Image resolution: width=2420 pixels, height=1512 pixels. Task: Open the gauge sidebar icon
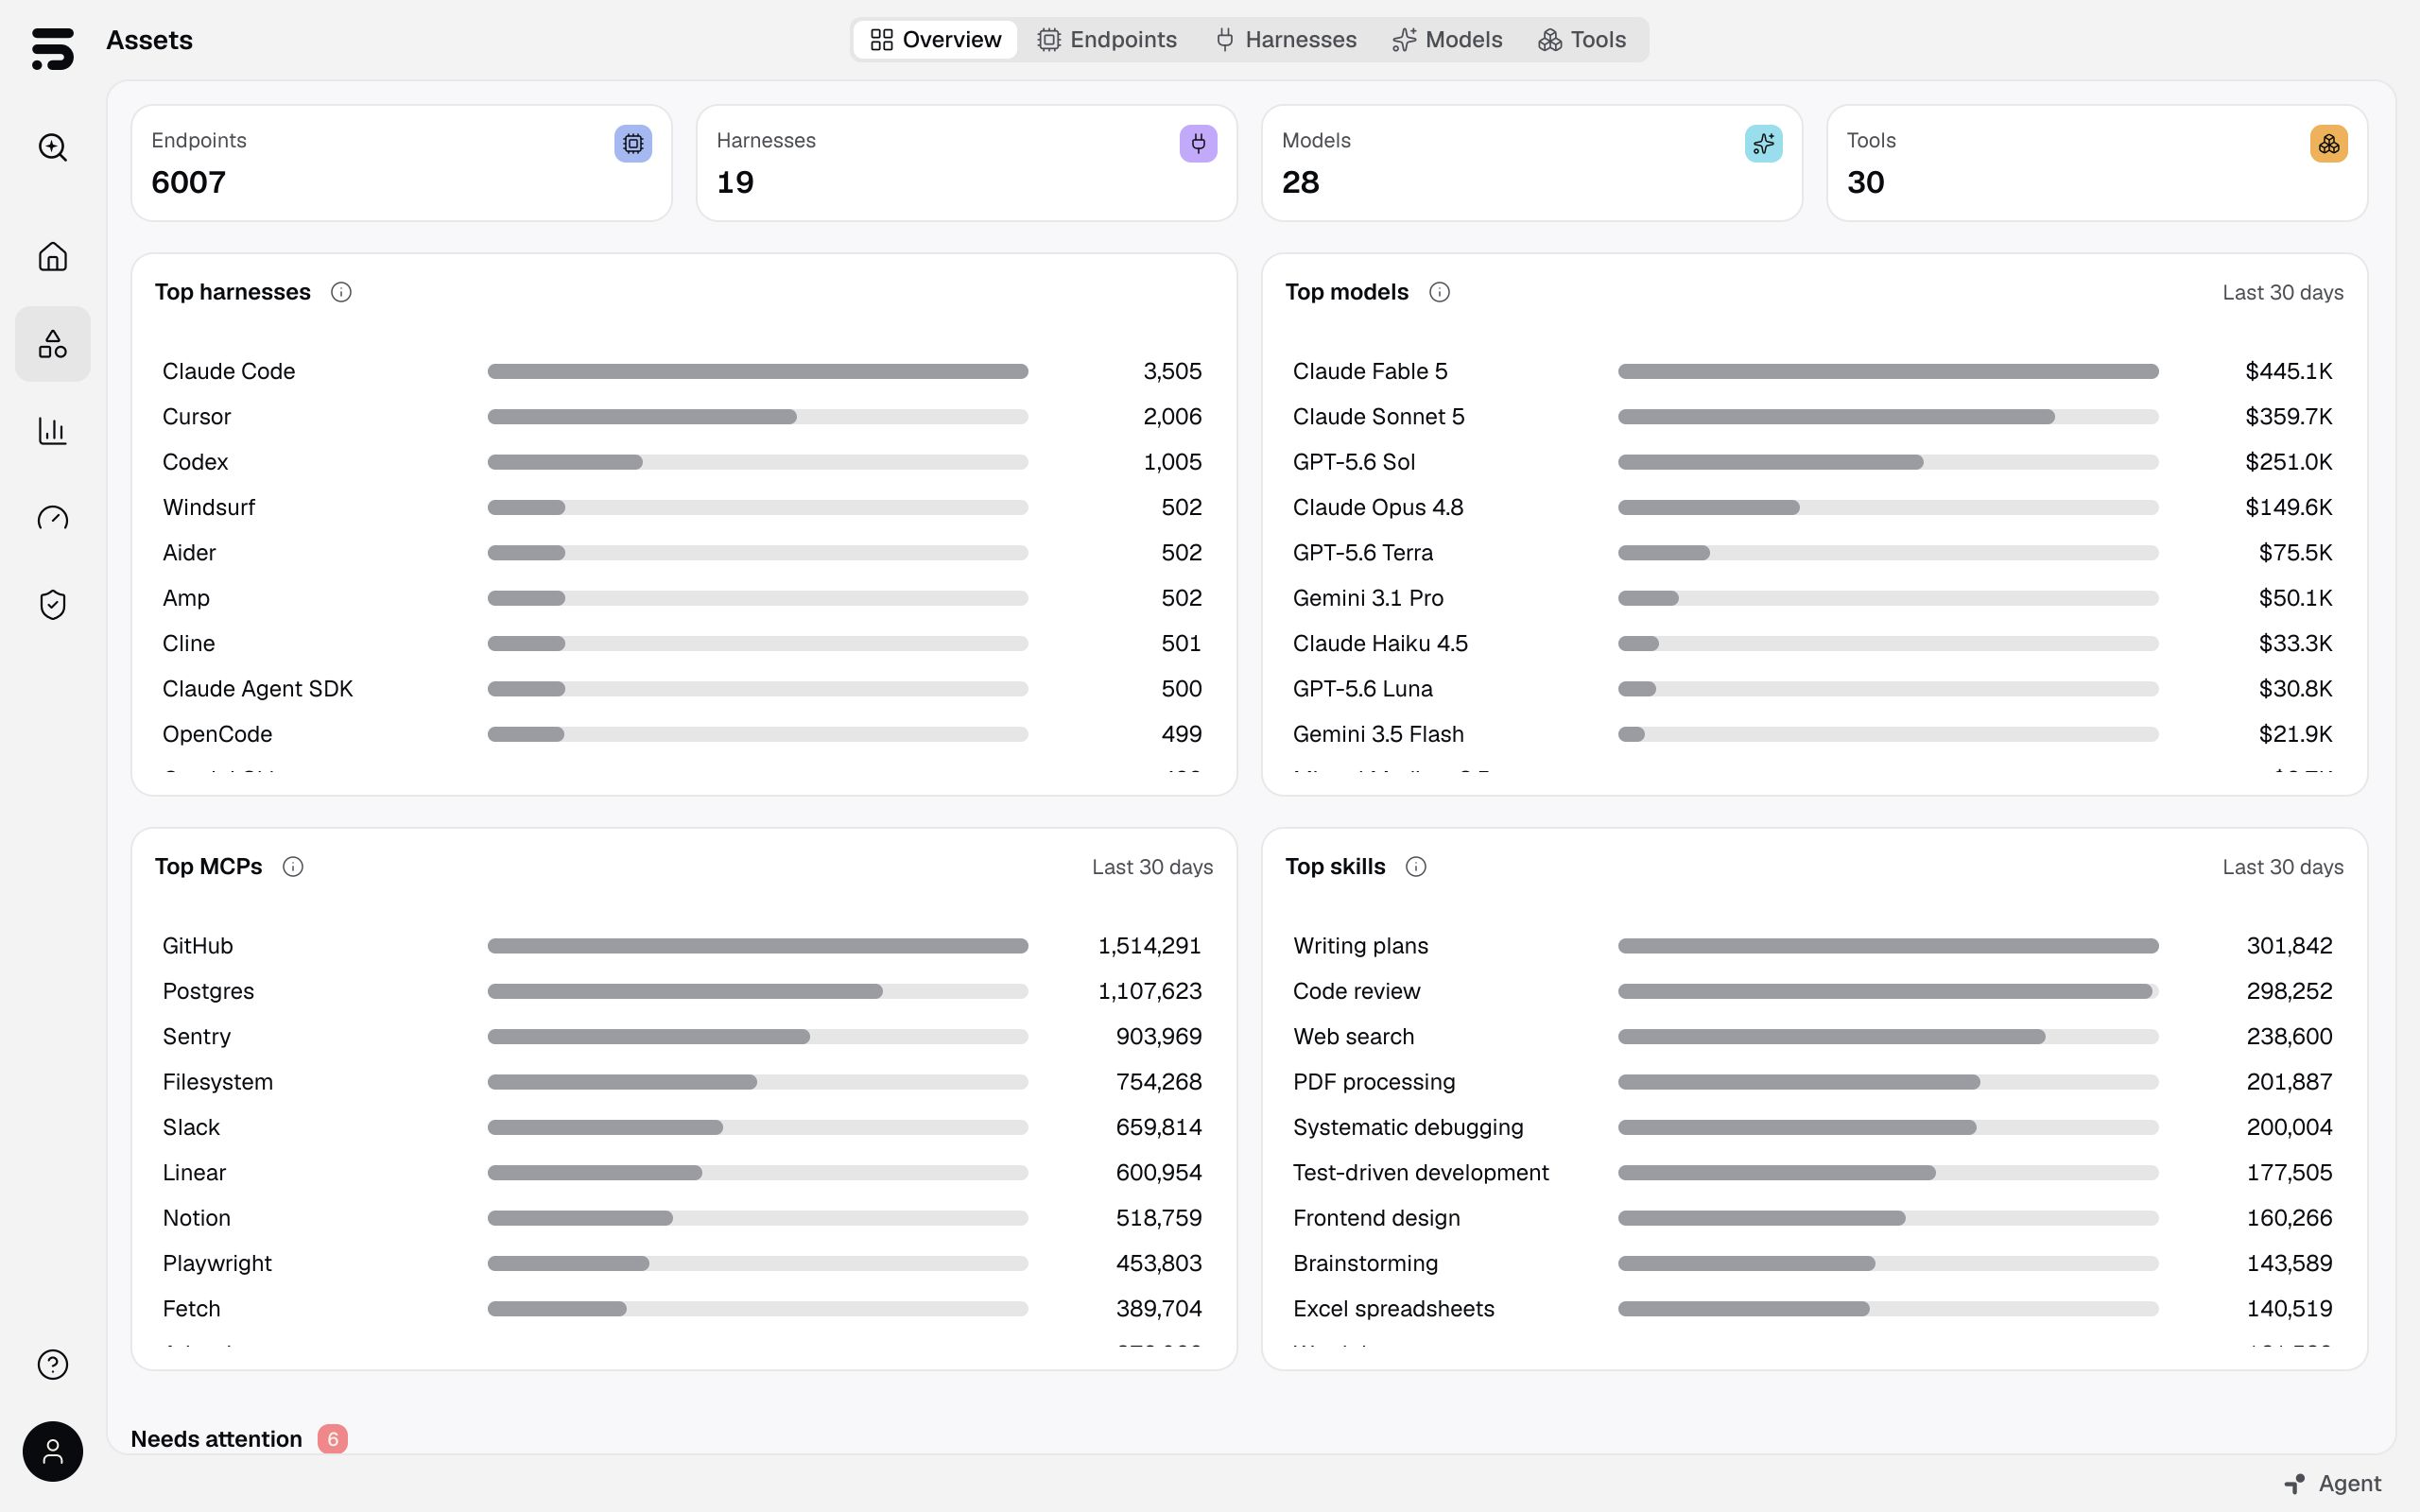(x=52, y=518)
